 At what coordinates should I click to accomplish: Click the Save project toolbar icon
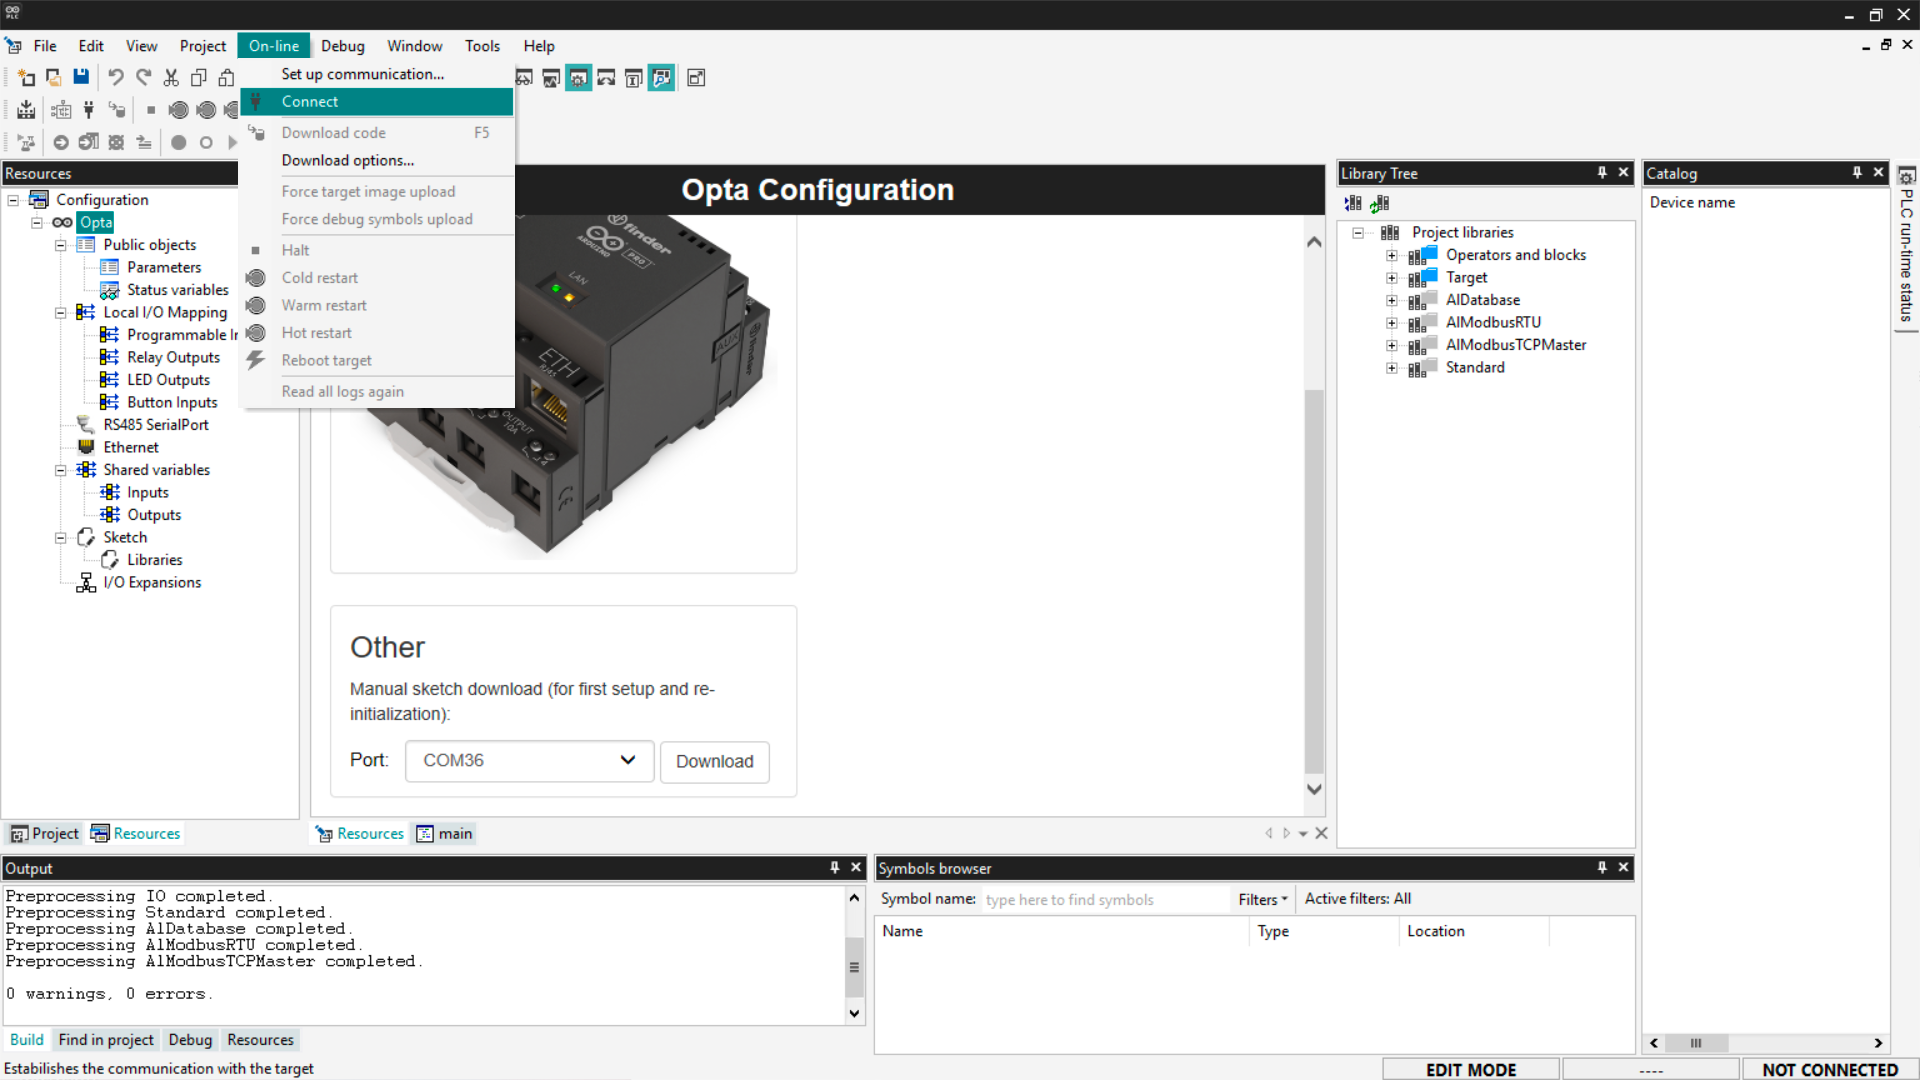(82, 78)
